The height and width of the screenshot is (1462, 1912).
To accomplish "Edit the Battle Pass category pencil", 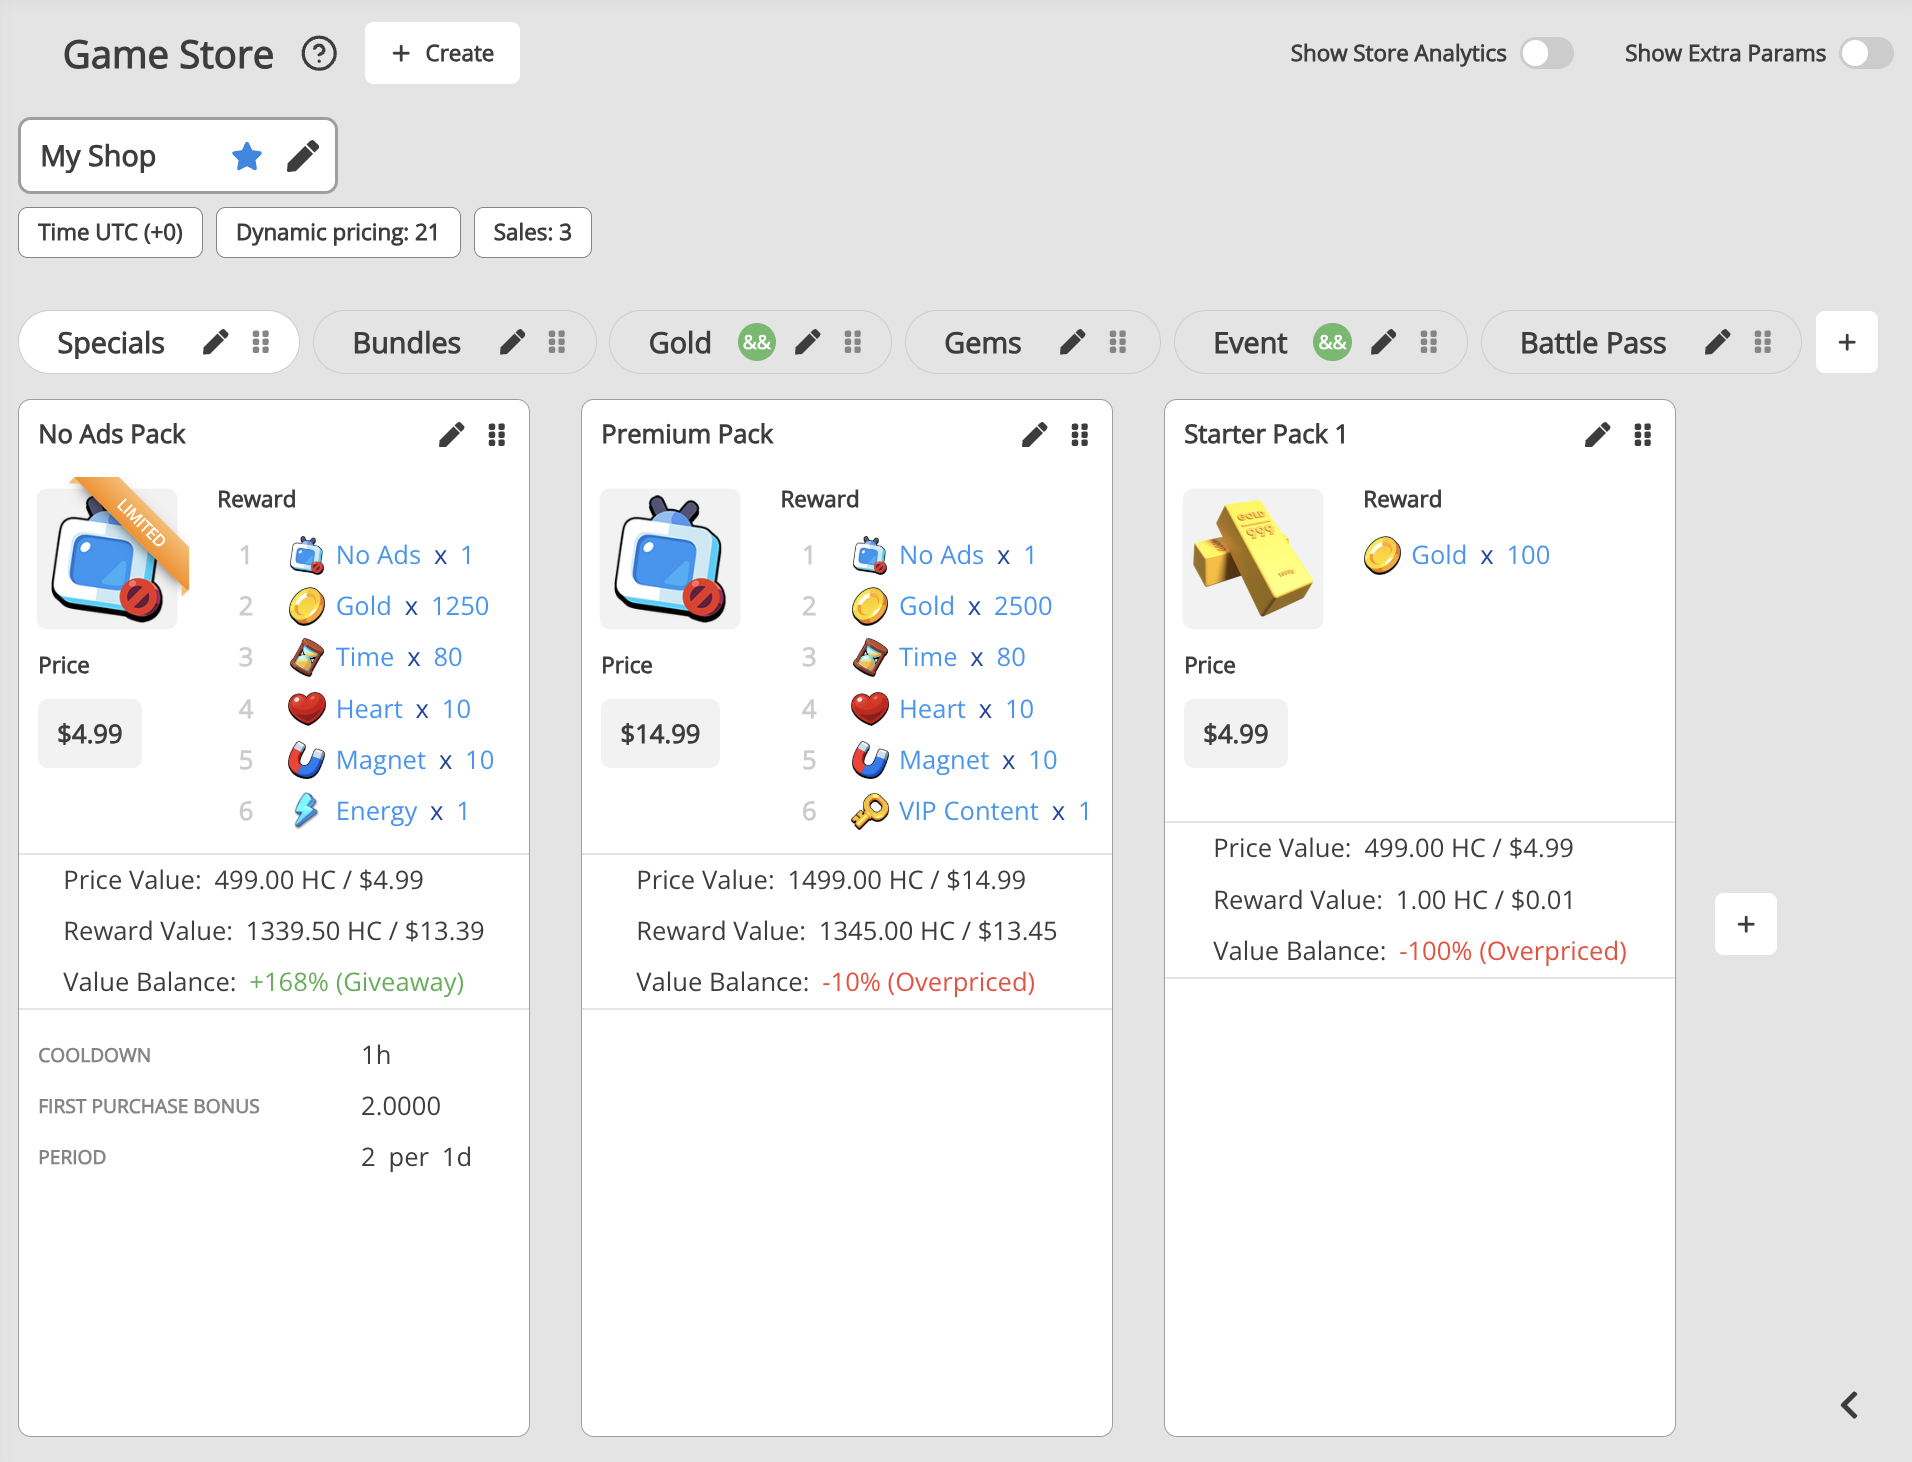I will pos(1716,343).
